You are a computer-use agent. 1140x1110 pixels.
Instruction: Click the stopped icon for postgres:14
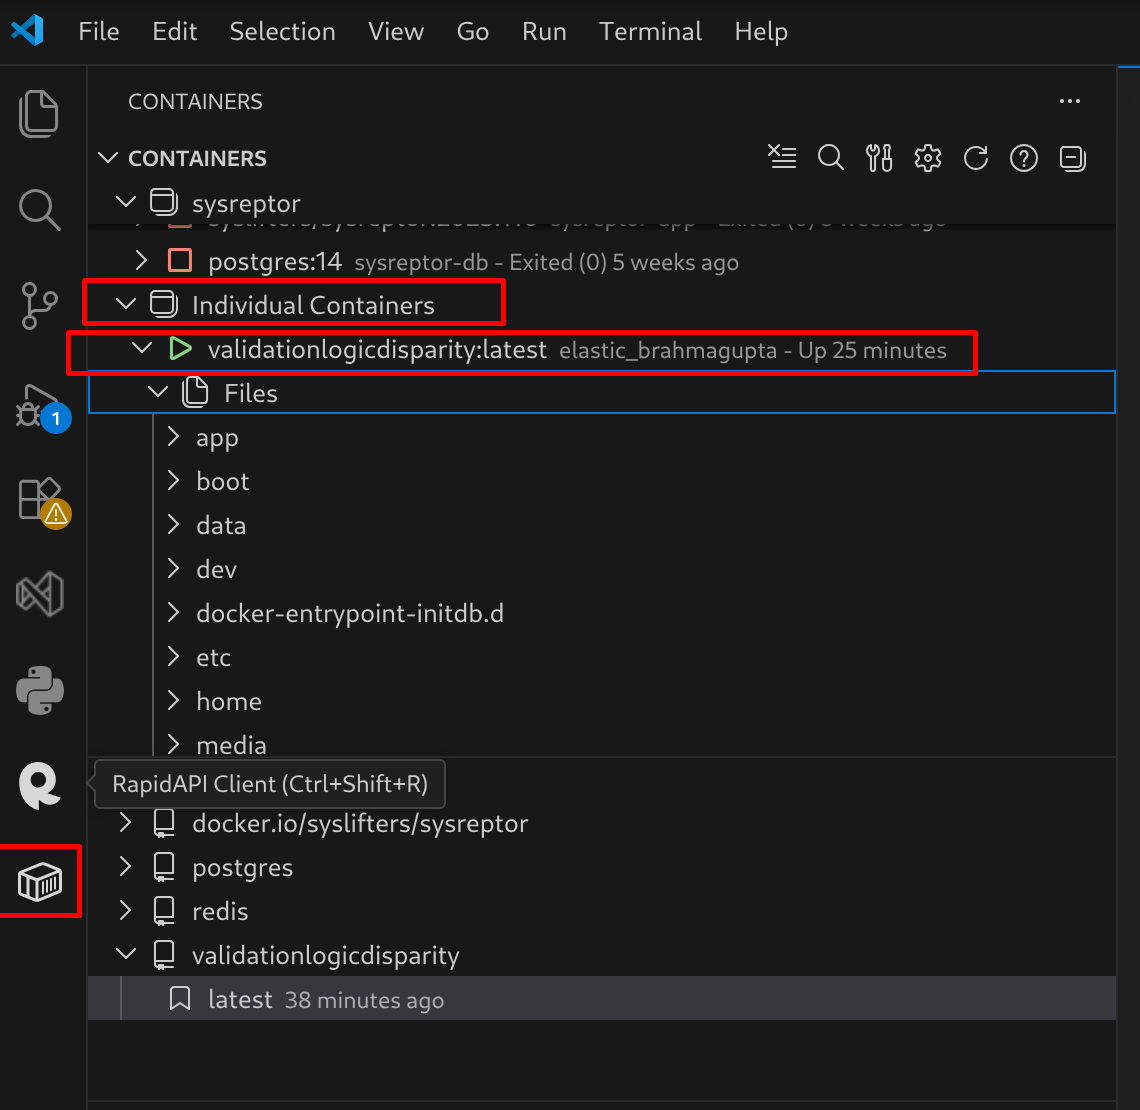(x=180, y=260)
